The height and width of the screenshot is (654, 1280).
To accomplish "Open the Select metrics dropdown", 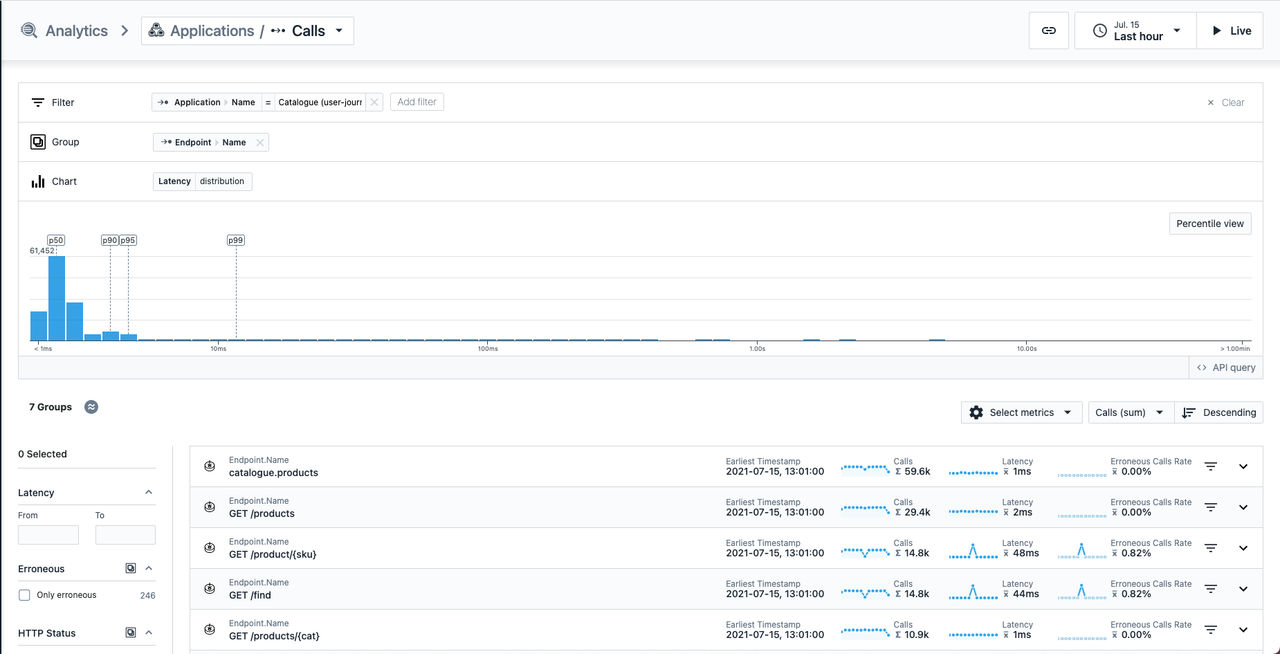I will [x=1021, y=412].
